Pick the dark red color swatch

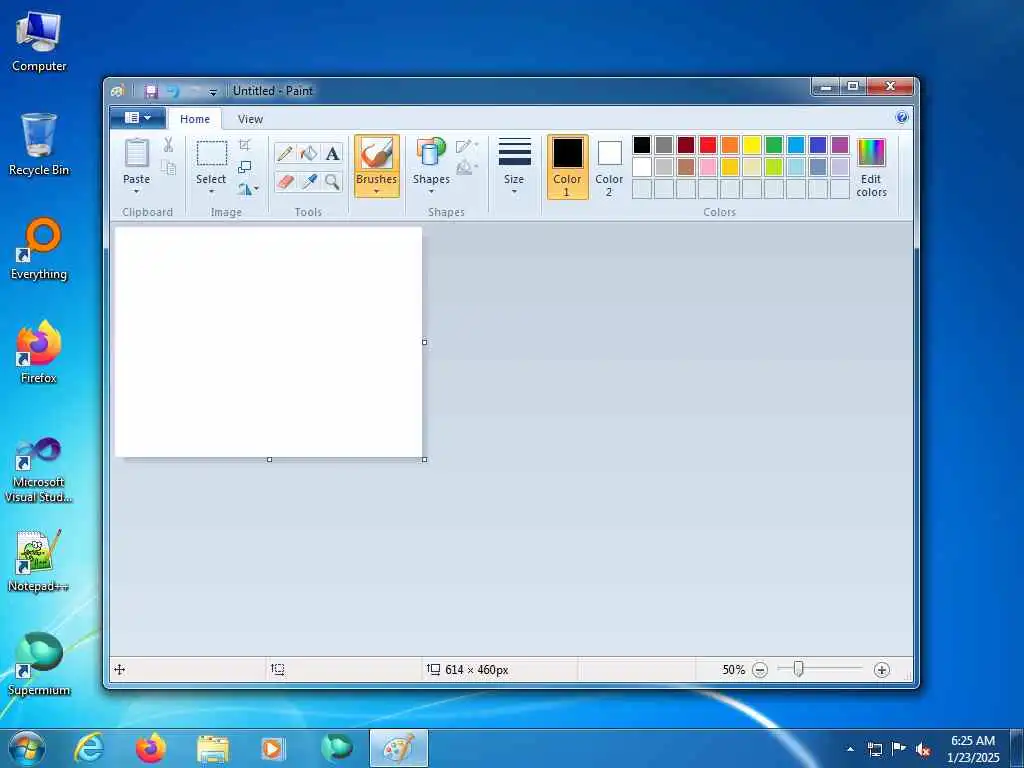(686, 145)
